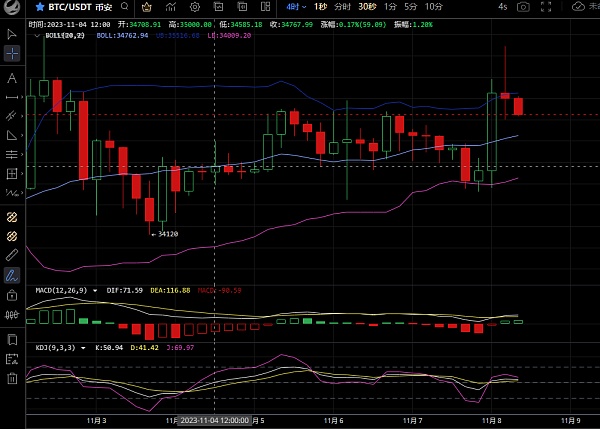
Task: Select the arrow cursor tool
Action: 11,33
